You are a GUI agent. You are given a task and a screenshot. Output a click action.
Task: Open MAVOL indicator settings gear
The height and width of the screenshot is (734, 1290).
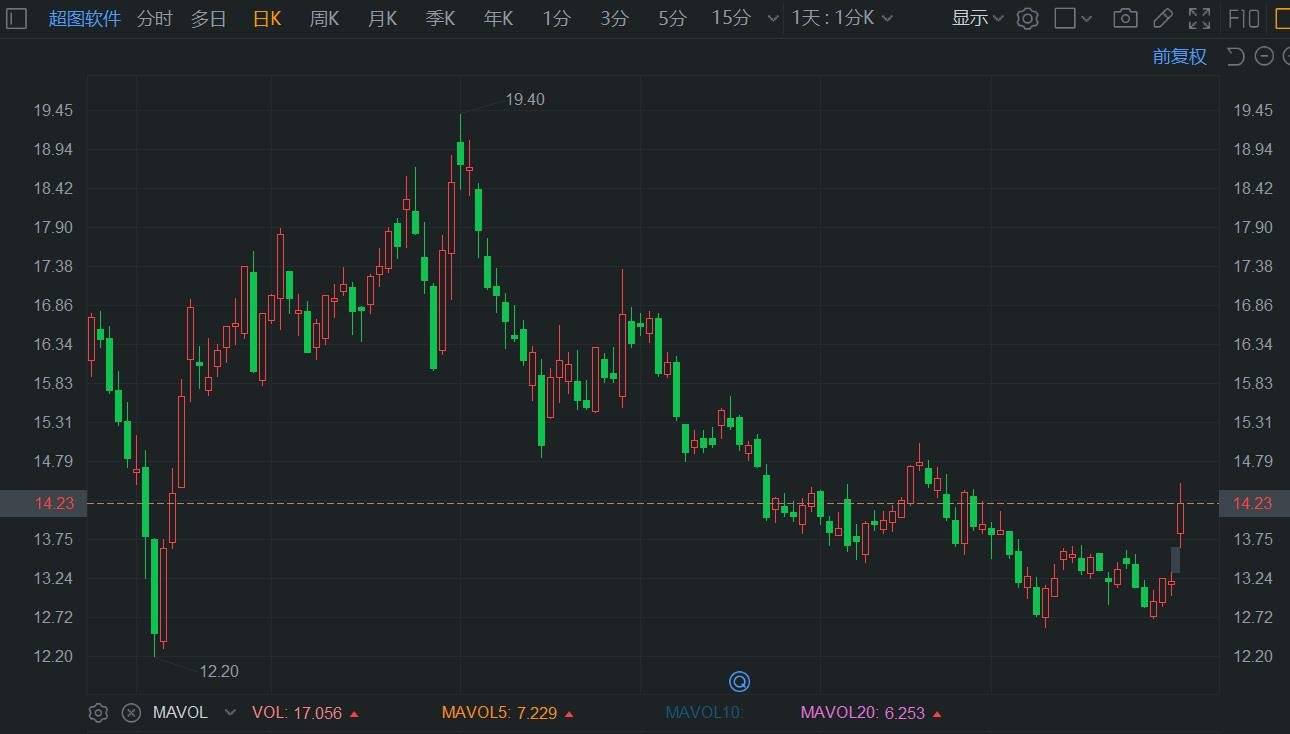tap(98, 713)
